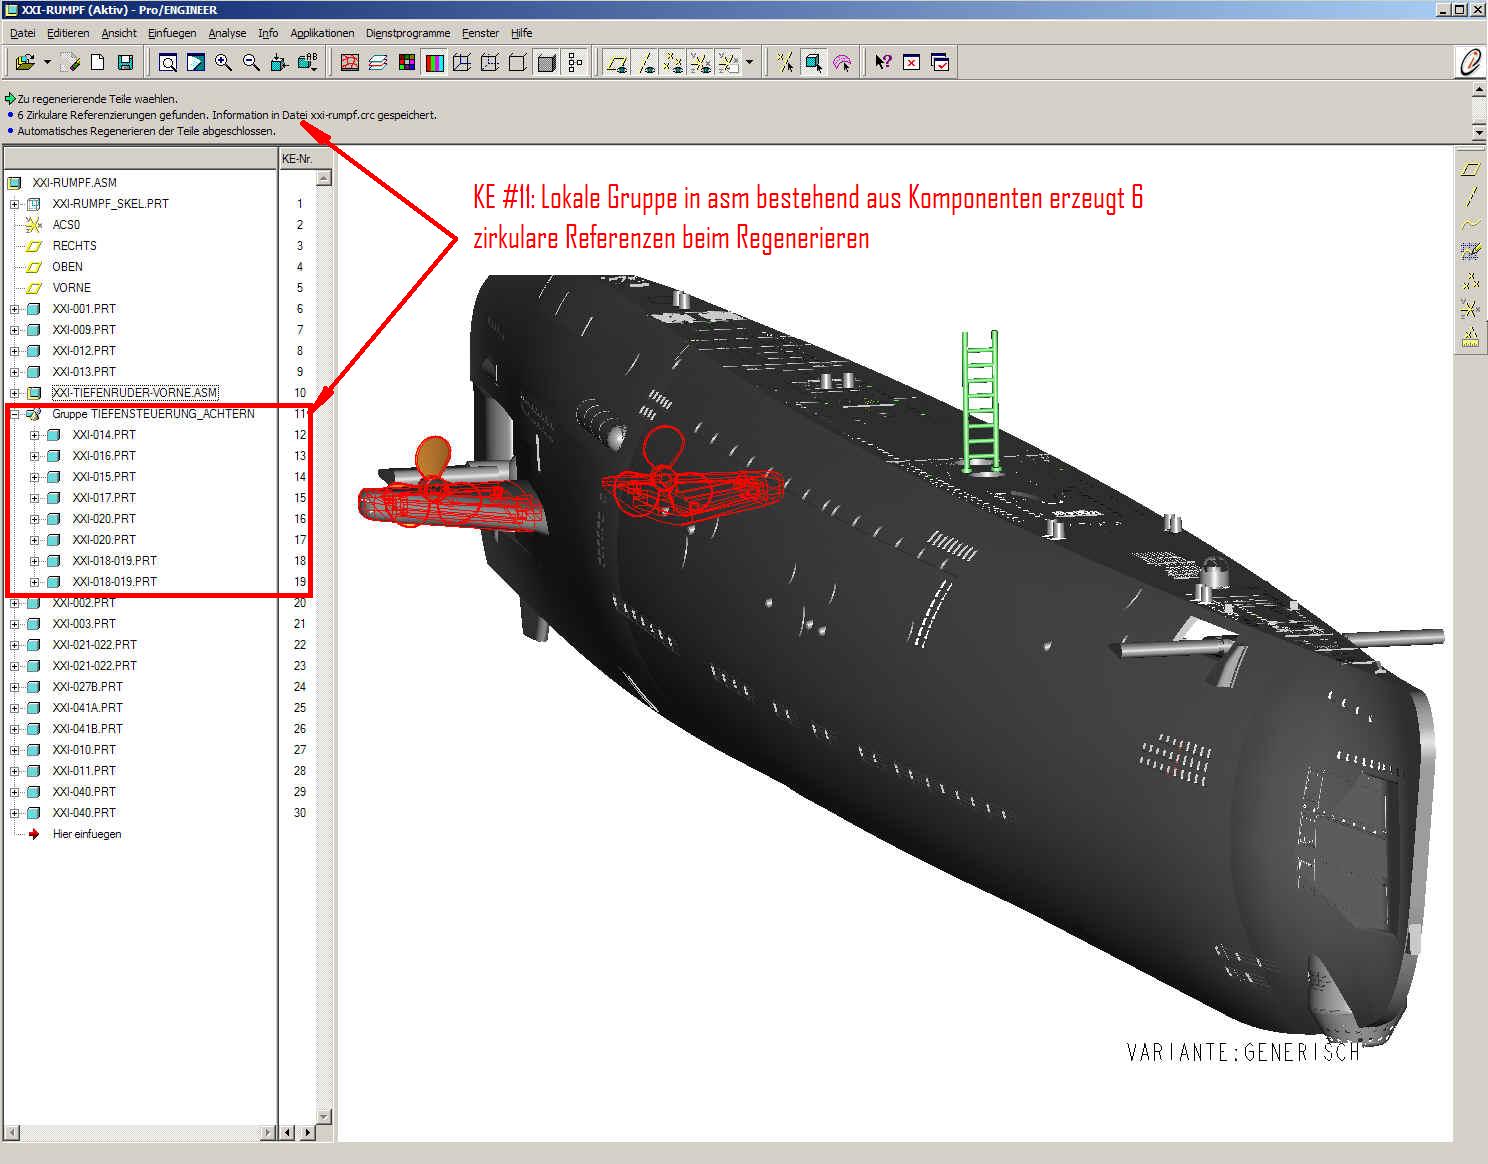Open the Einfuegen menu
Screen dimensions: 1488x1164
click(x=172, y=33)
